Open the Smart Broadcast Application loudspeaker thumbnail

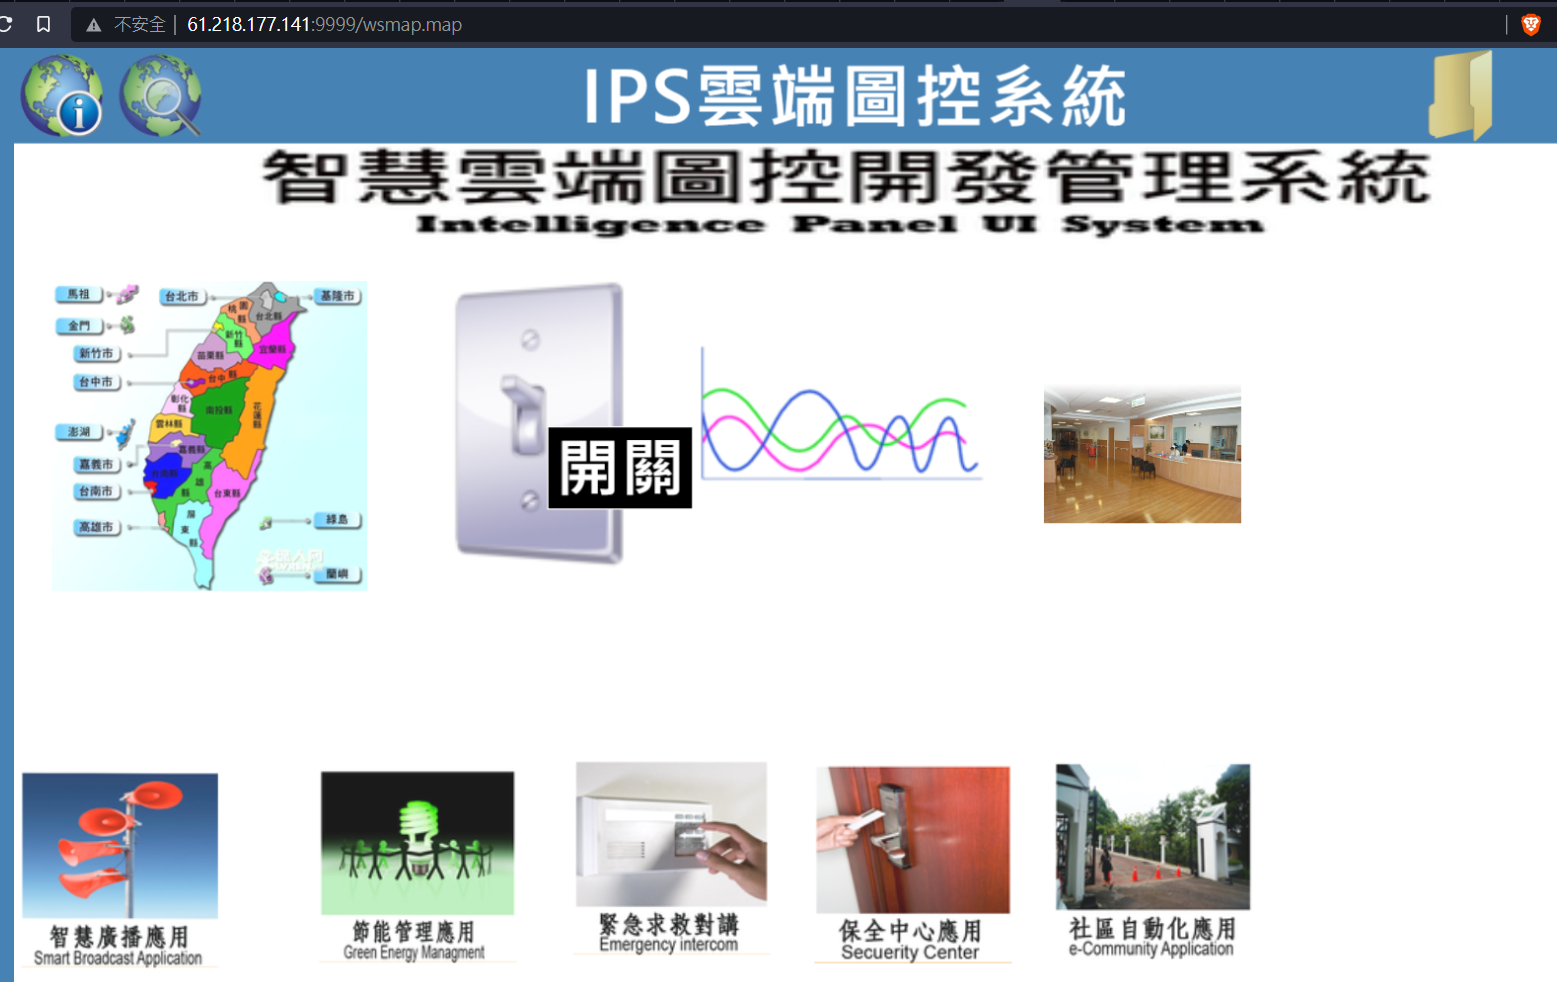(x=120, y=845)
